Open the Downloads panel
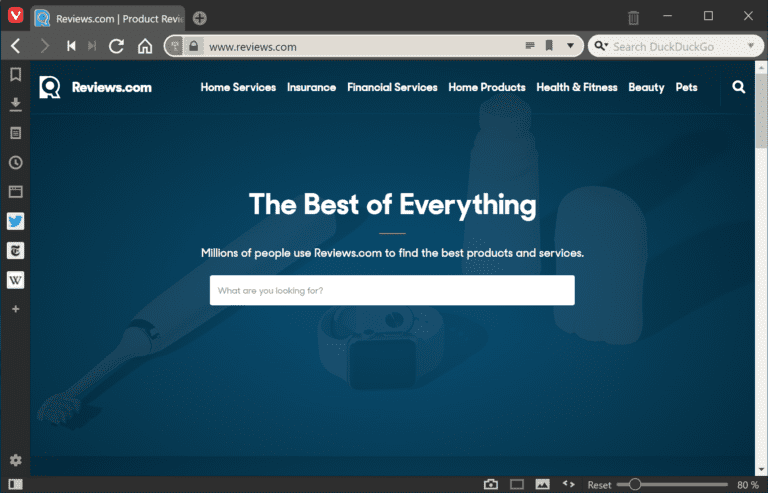 click(16, 104)
